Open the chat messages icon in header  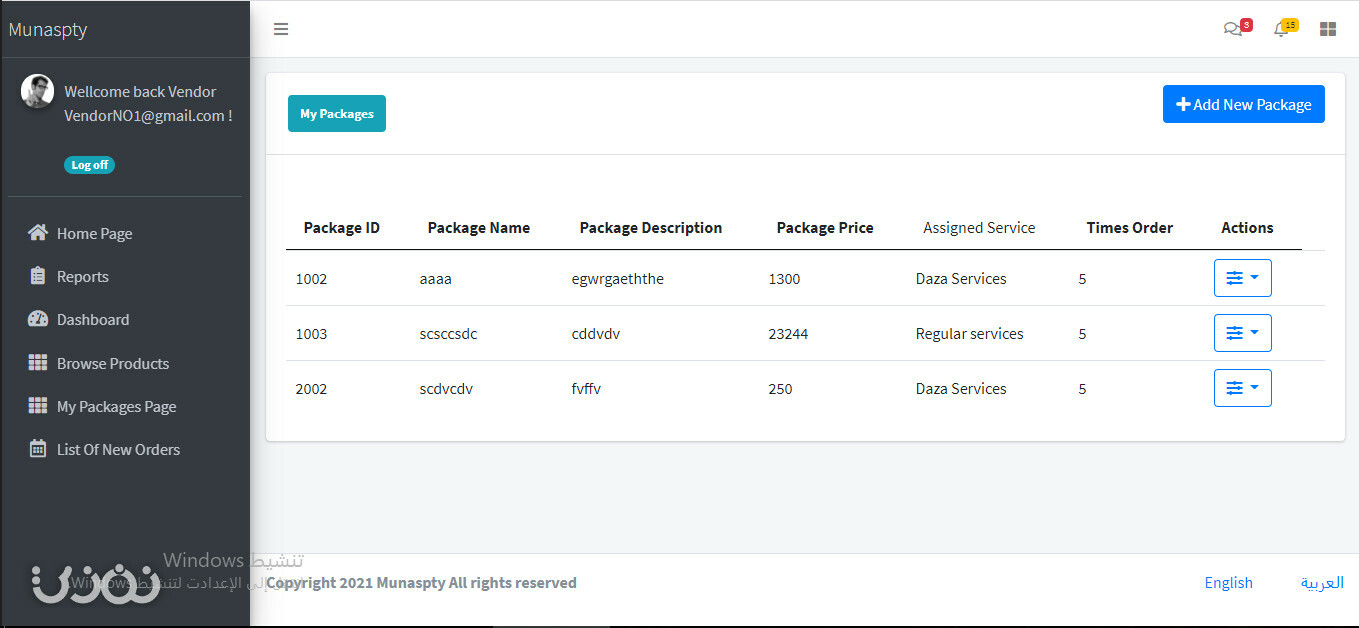(x=1233, y=29)
